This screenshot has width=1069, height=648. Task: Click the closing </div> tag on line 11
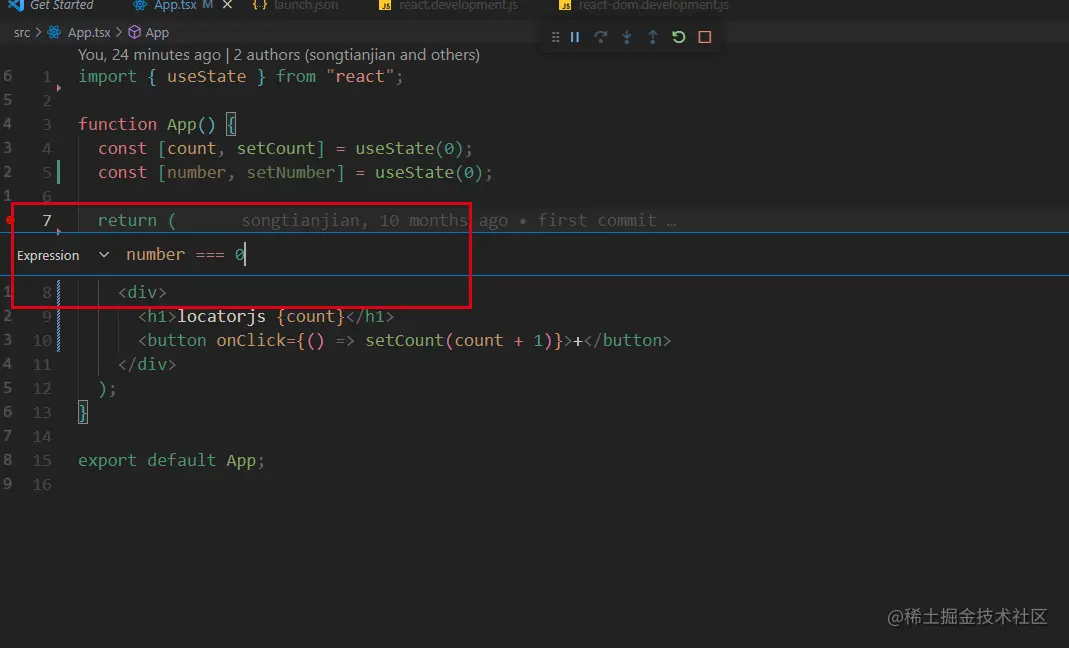(x=147, y=364)
